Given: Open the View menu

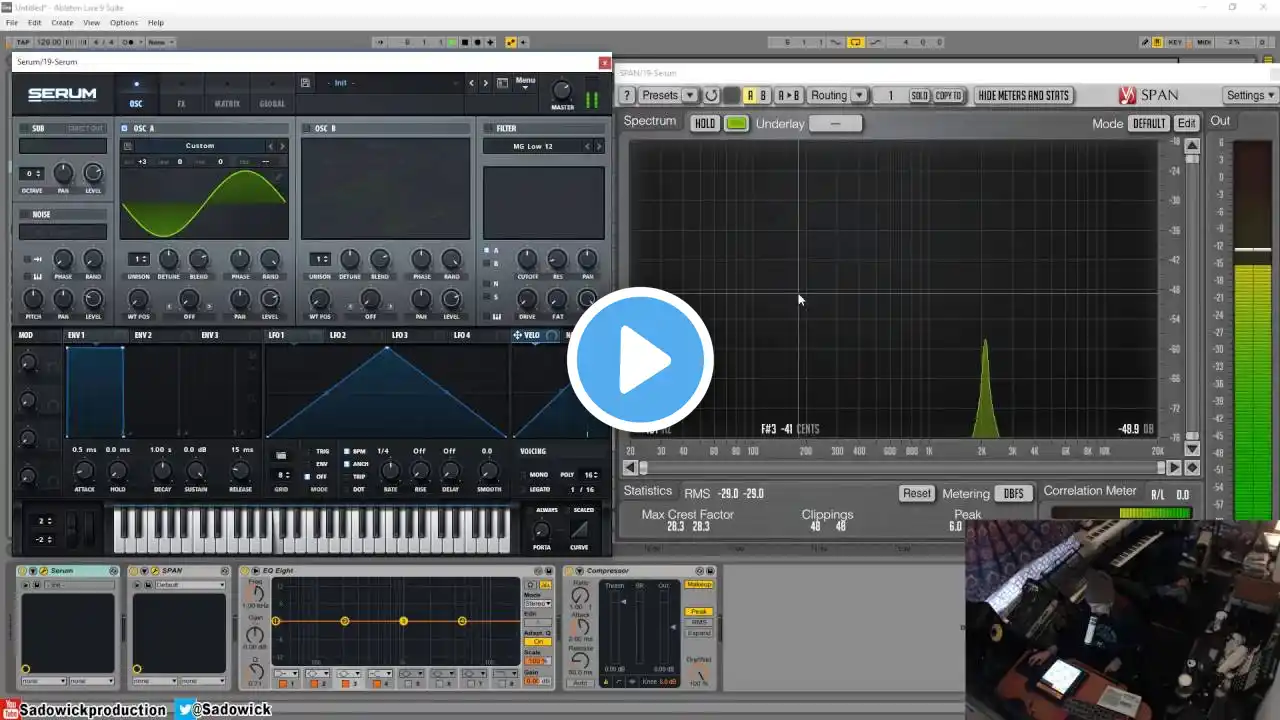Looking at the screenshot, I should pyautogui.click(x=92, y=22).
